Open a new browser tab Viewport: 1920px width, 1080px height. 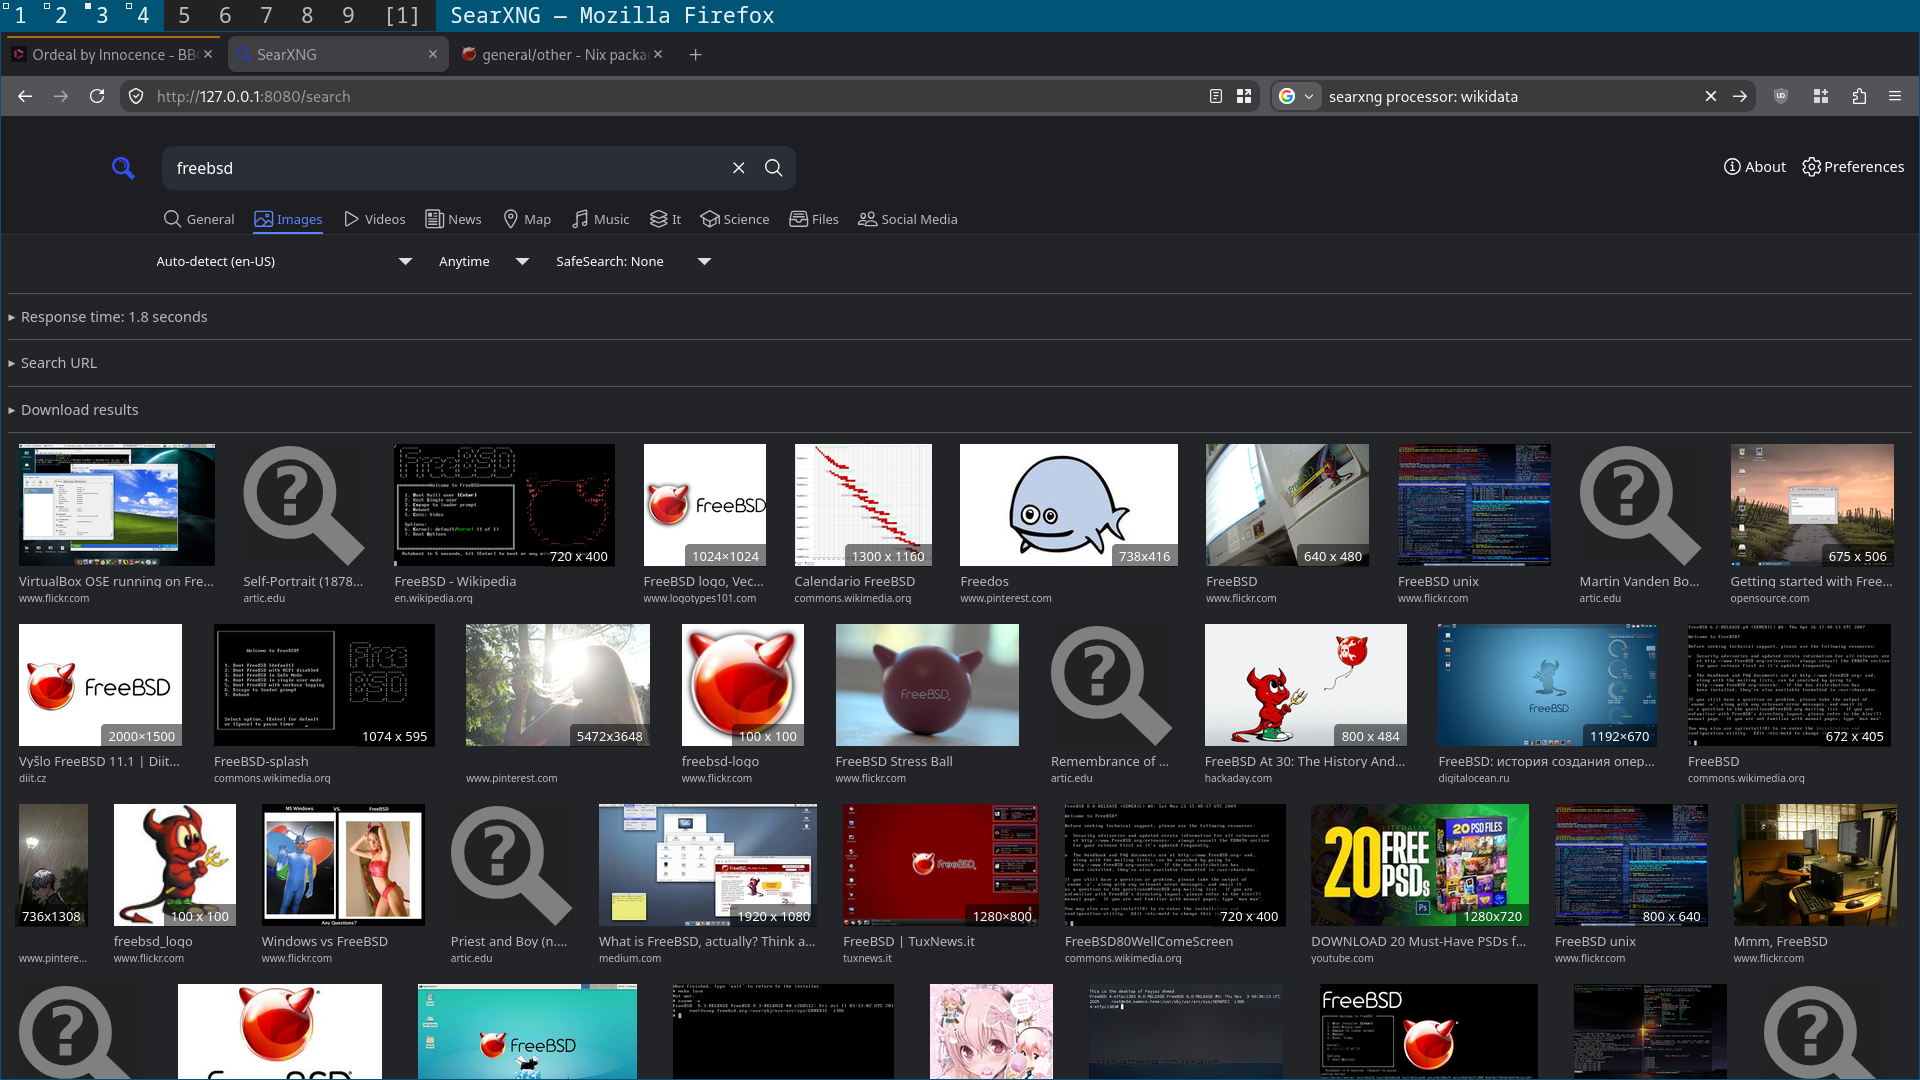click(x=696, y=55)
